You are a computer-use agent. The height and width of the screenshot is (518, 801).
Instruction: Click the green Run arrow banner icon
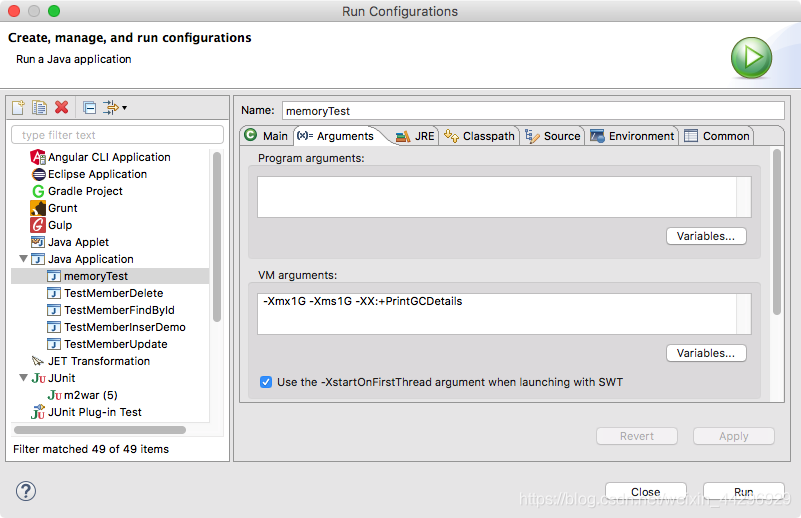pyautogui.click(x=751, y=58)
